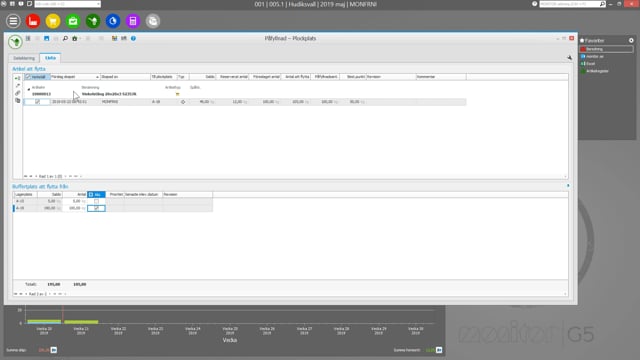Click the colored chart icon in window toolbar

pos(114,38)
